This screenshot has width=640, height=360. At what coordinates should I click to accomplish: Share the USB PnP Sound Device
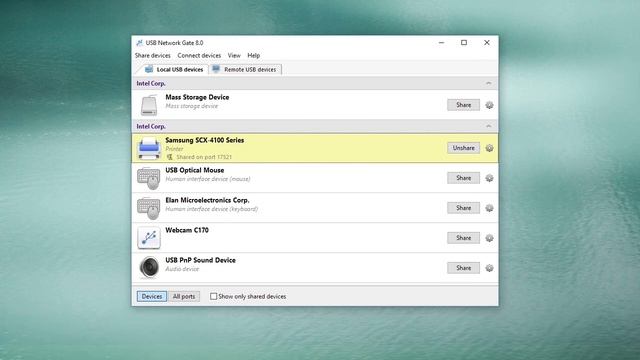463,268
